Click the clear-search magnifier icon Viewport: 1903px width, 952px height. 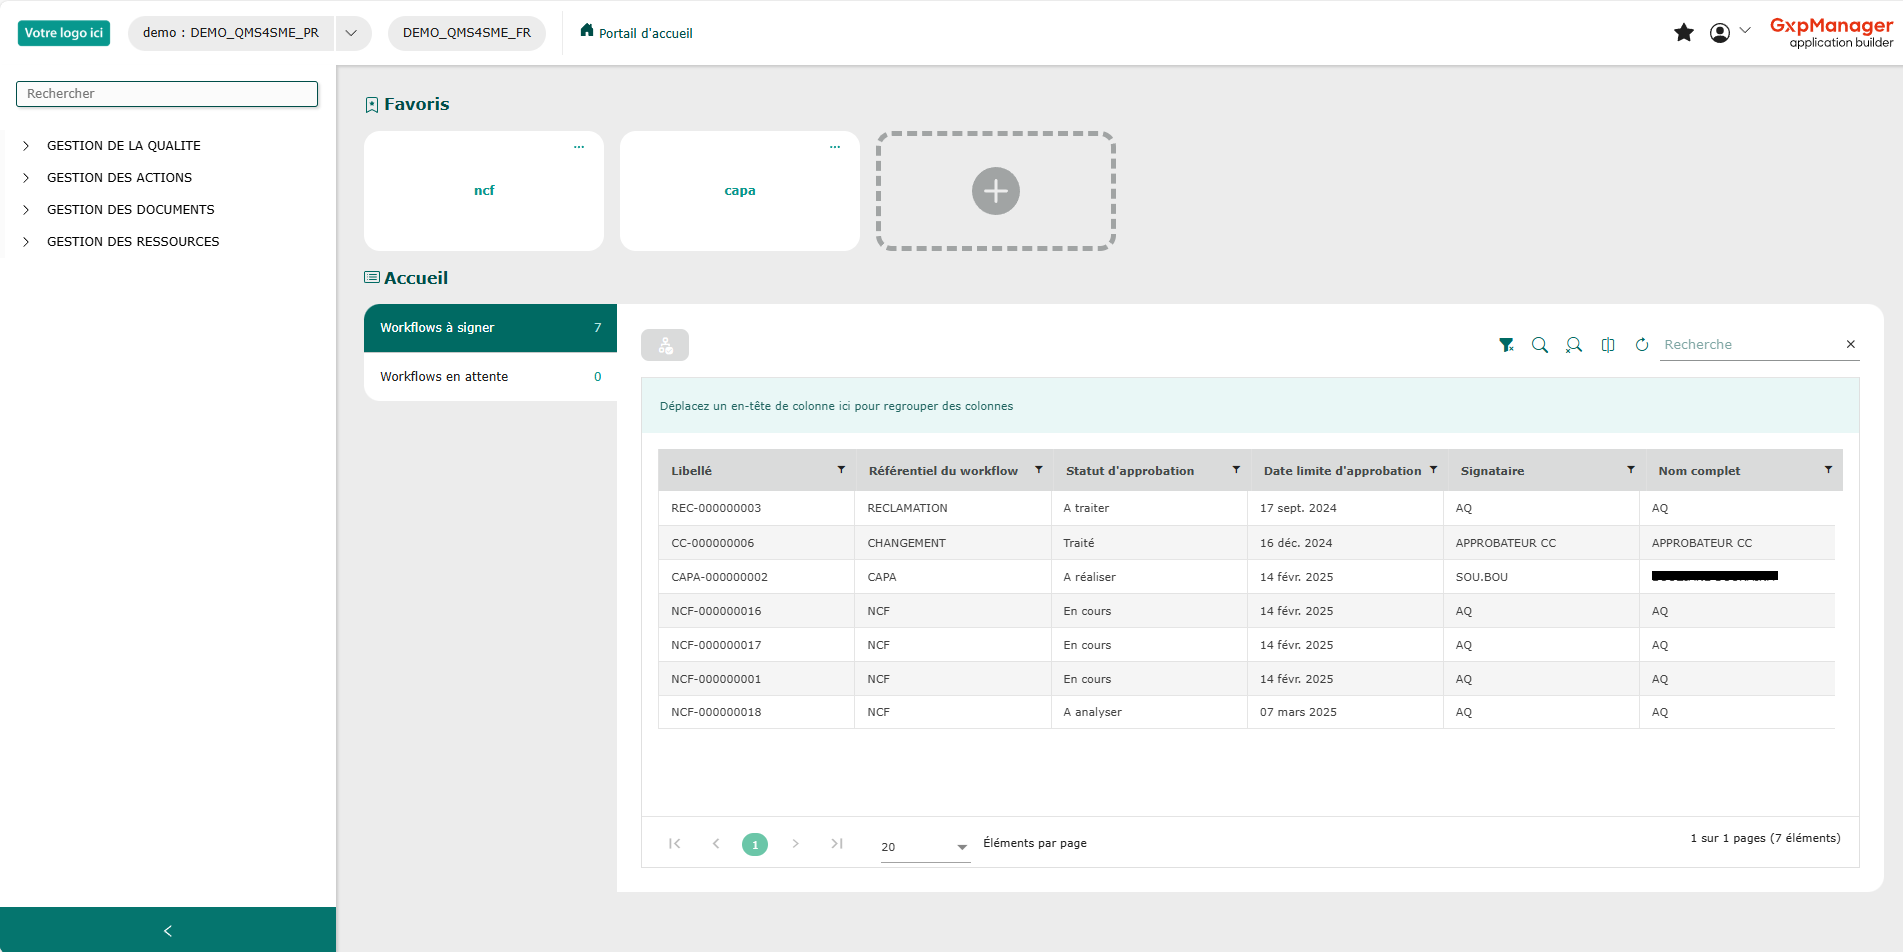(1574, 345)
